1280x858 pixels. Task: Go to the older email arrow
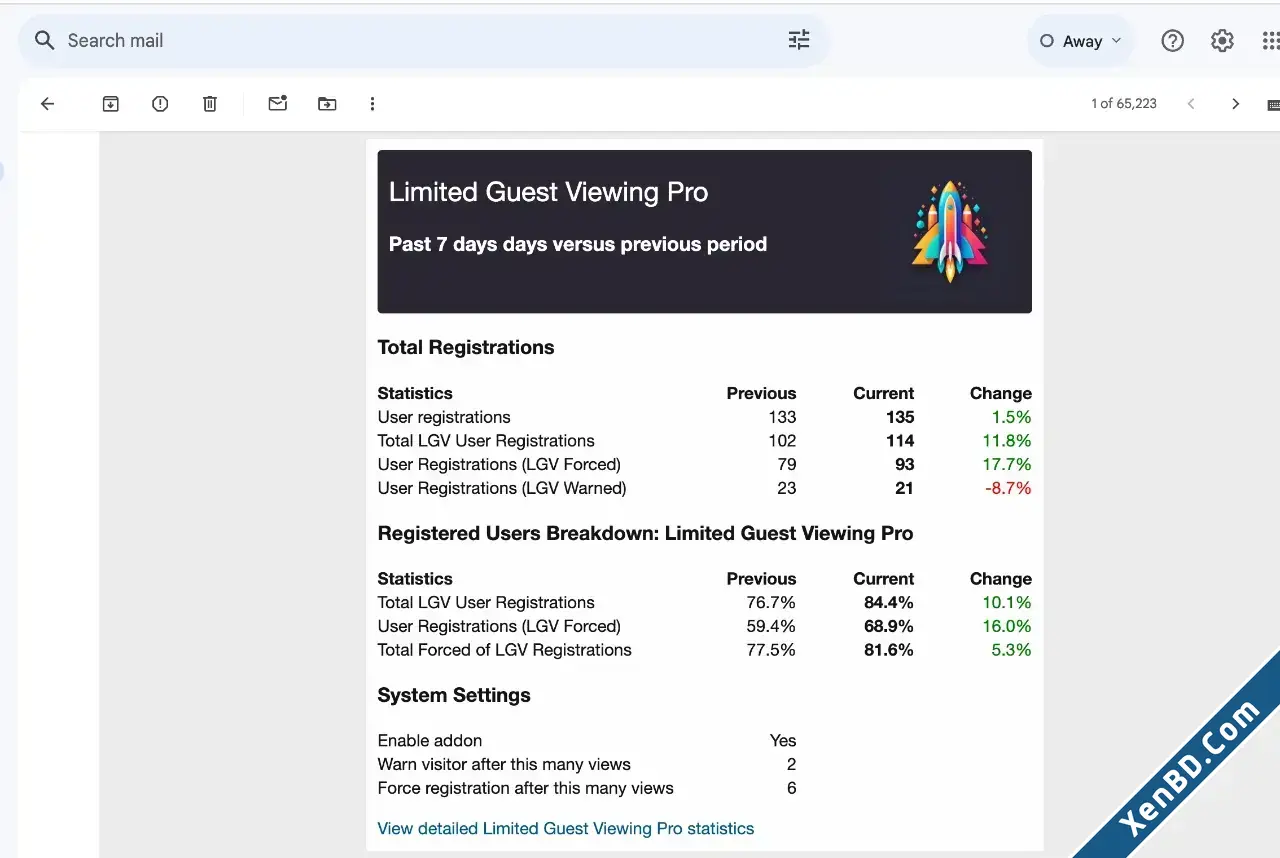1236,104
